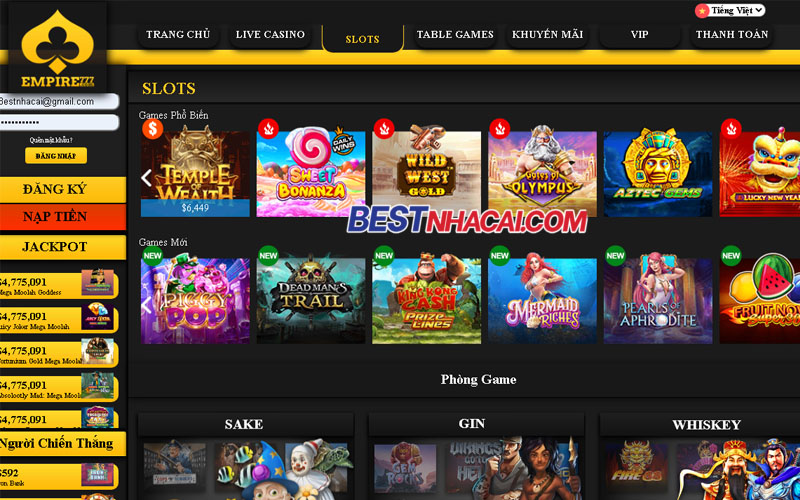
Task: Go to the Khuyến Mãi menu tab
Action: 547,35
